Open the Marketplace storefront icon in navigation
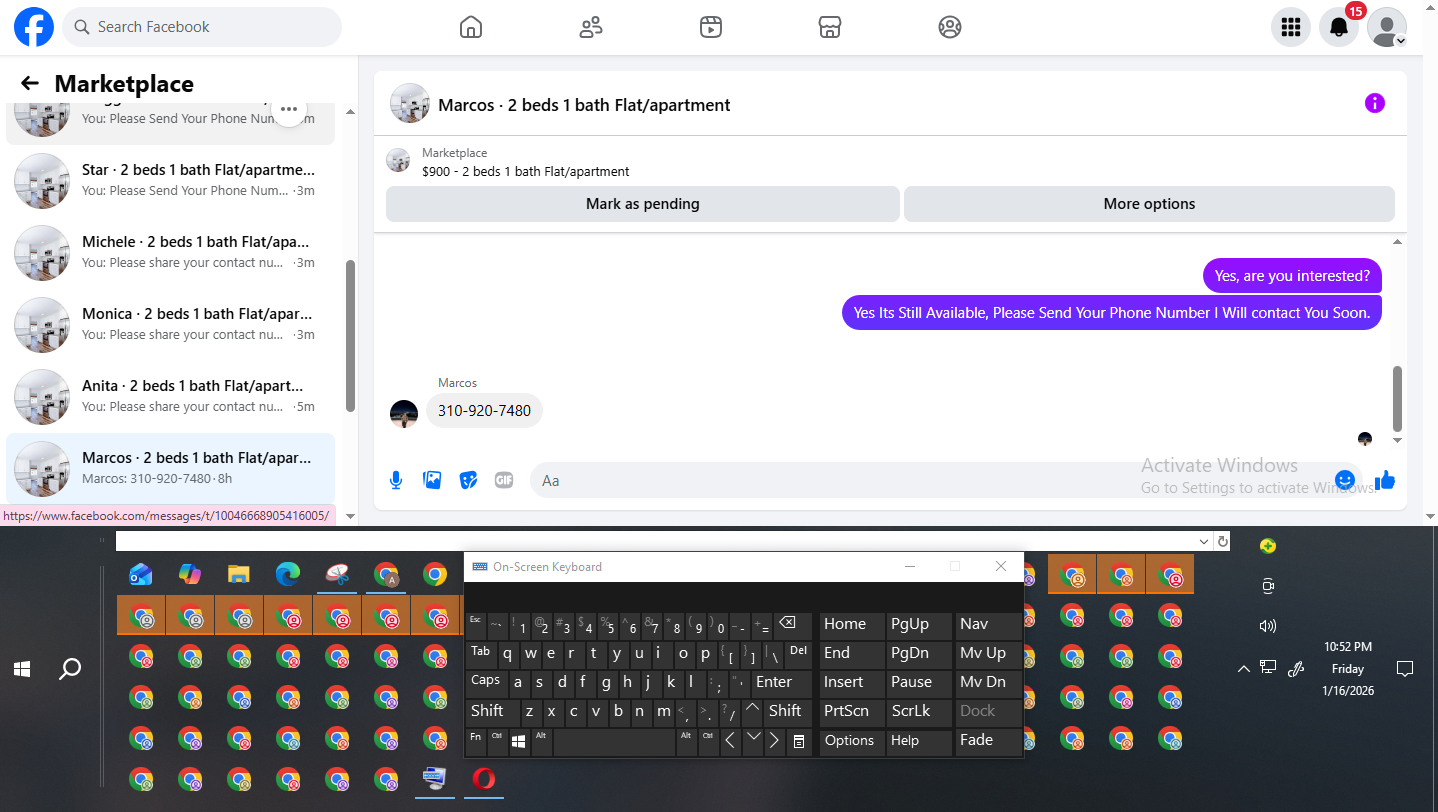The height and width of the screenshot is (812, 1438). 830,27
